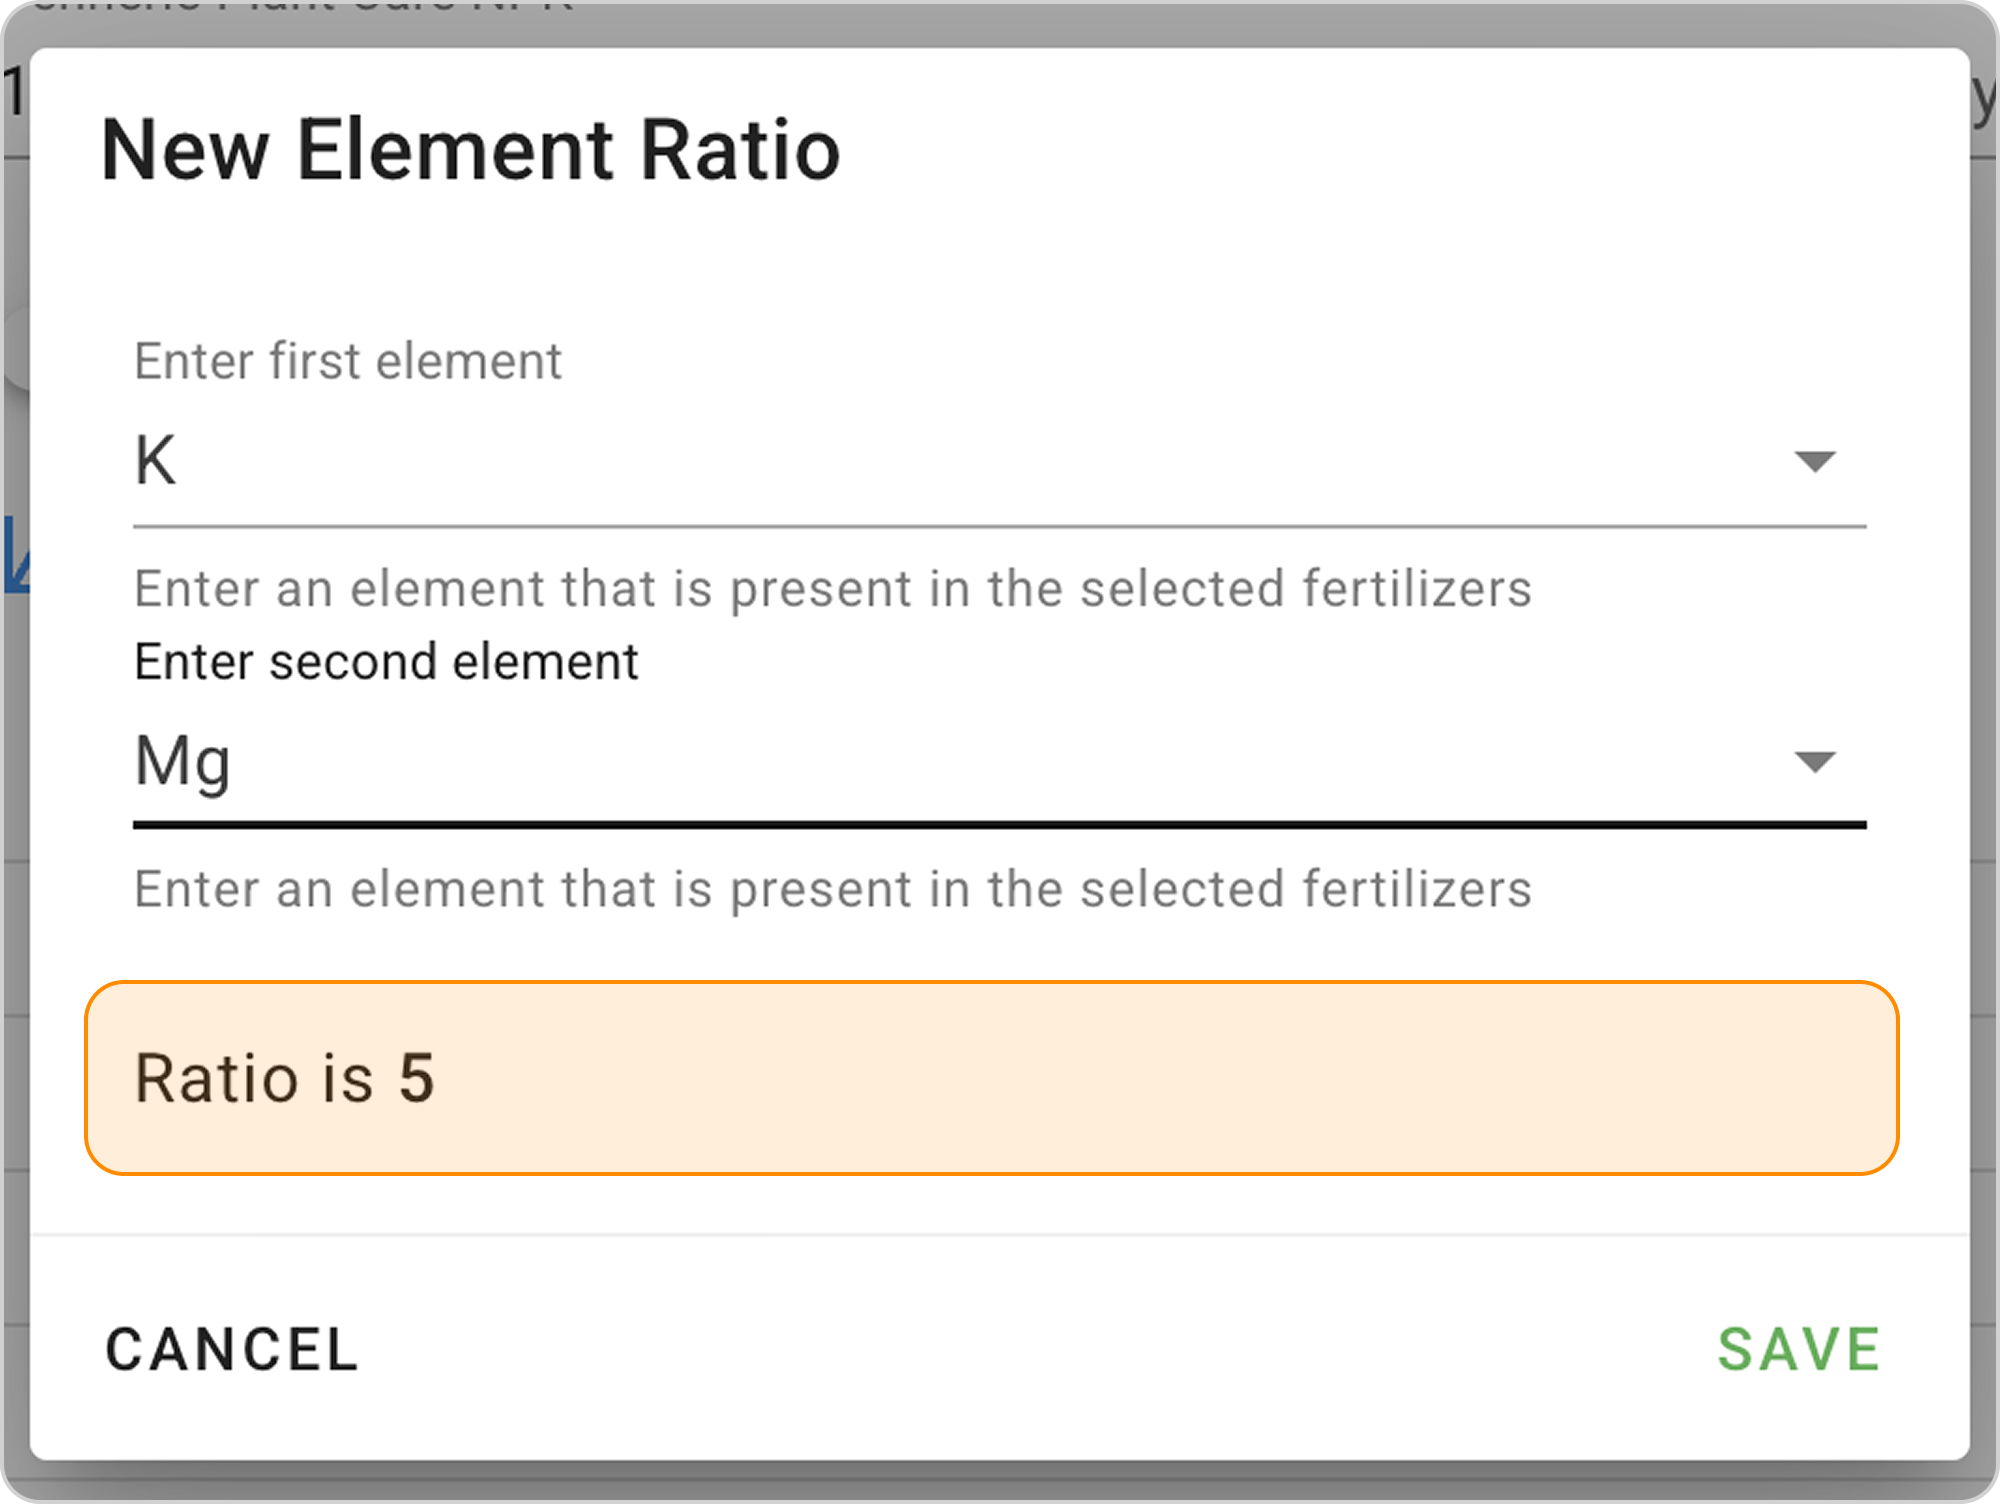Click the dimmed backdrop below the dialog

point(1000,1482)
